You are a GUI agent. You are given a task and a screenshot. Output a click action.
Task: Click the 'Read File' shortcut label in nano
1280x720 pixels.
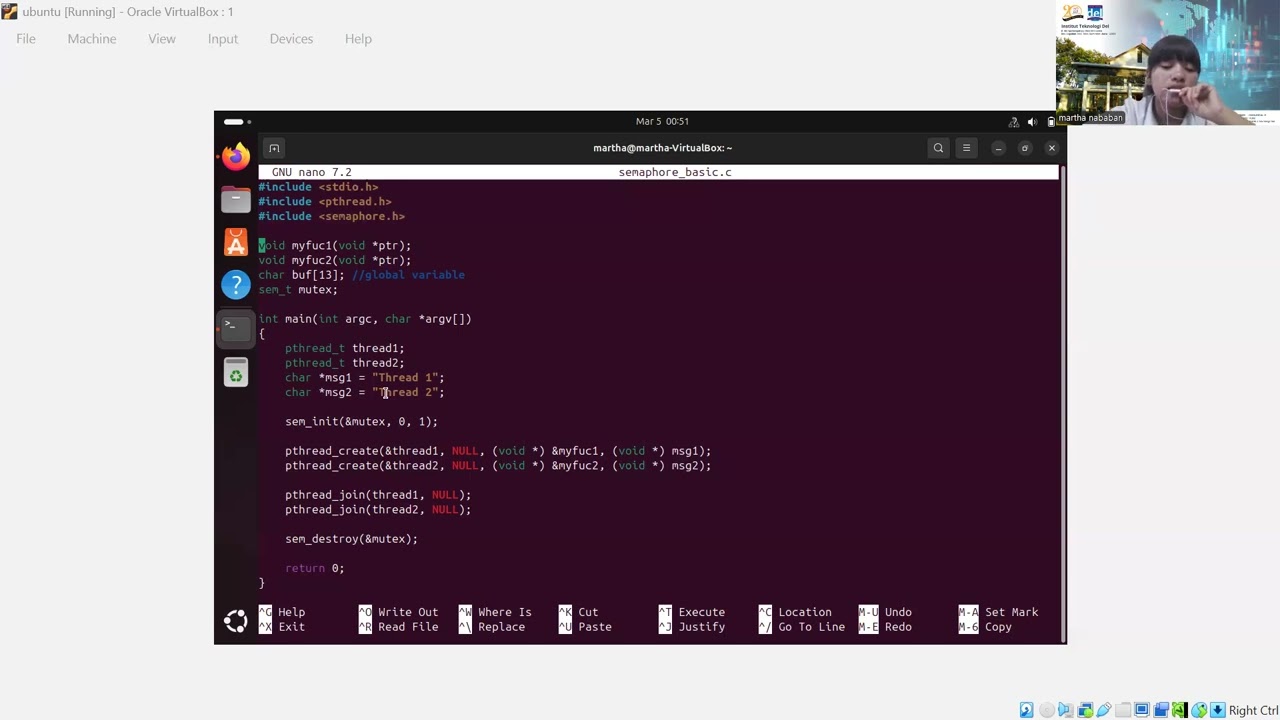[x=408, y=627]
